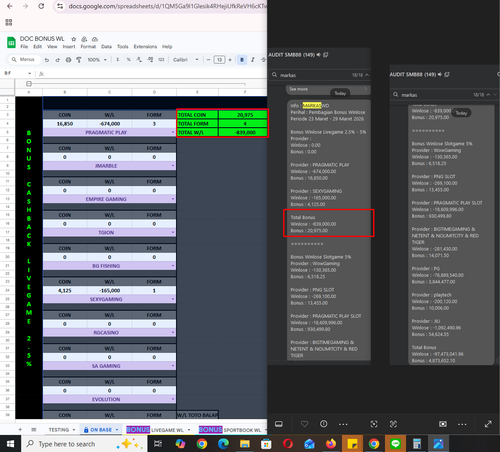Open the ON BASE sheet tab menu arrow
Viewport: 500px width, 452px height.
(x=117, y=430)
